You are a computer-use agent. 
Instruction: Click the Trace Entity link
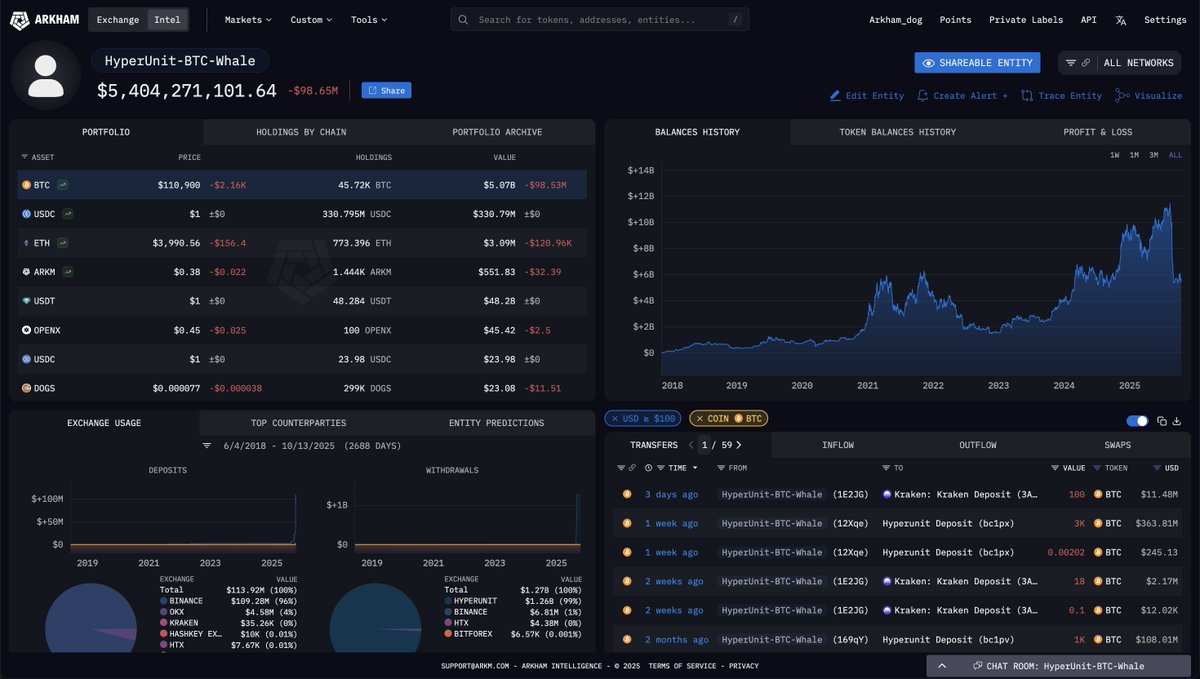[x=1061, y=96]
